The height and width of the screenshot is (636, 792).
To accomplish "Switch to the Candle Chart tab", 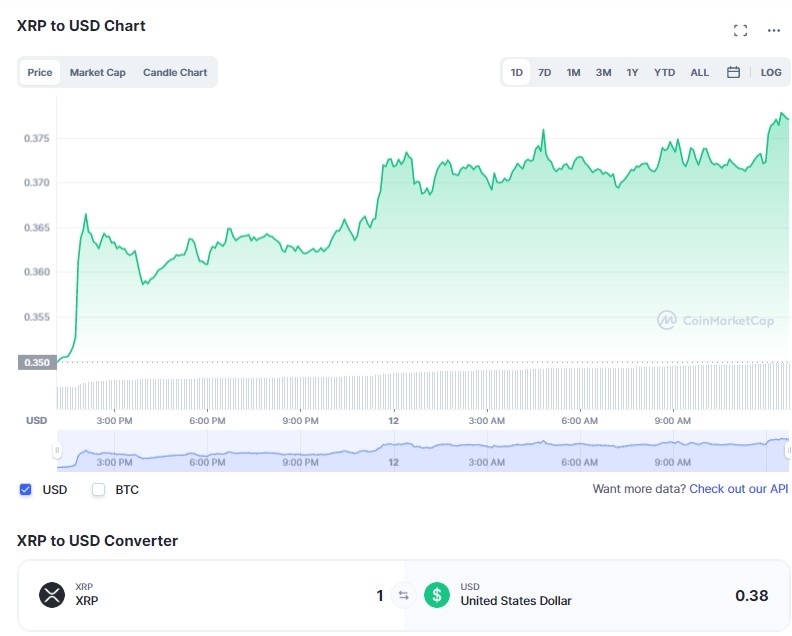I will (175, 72).
